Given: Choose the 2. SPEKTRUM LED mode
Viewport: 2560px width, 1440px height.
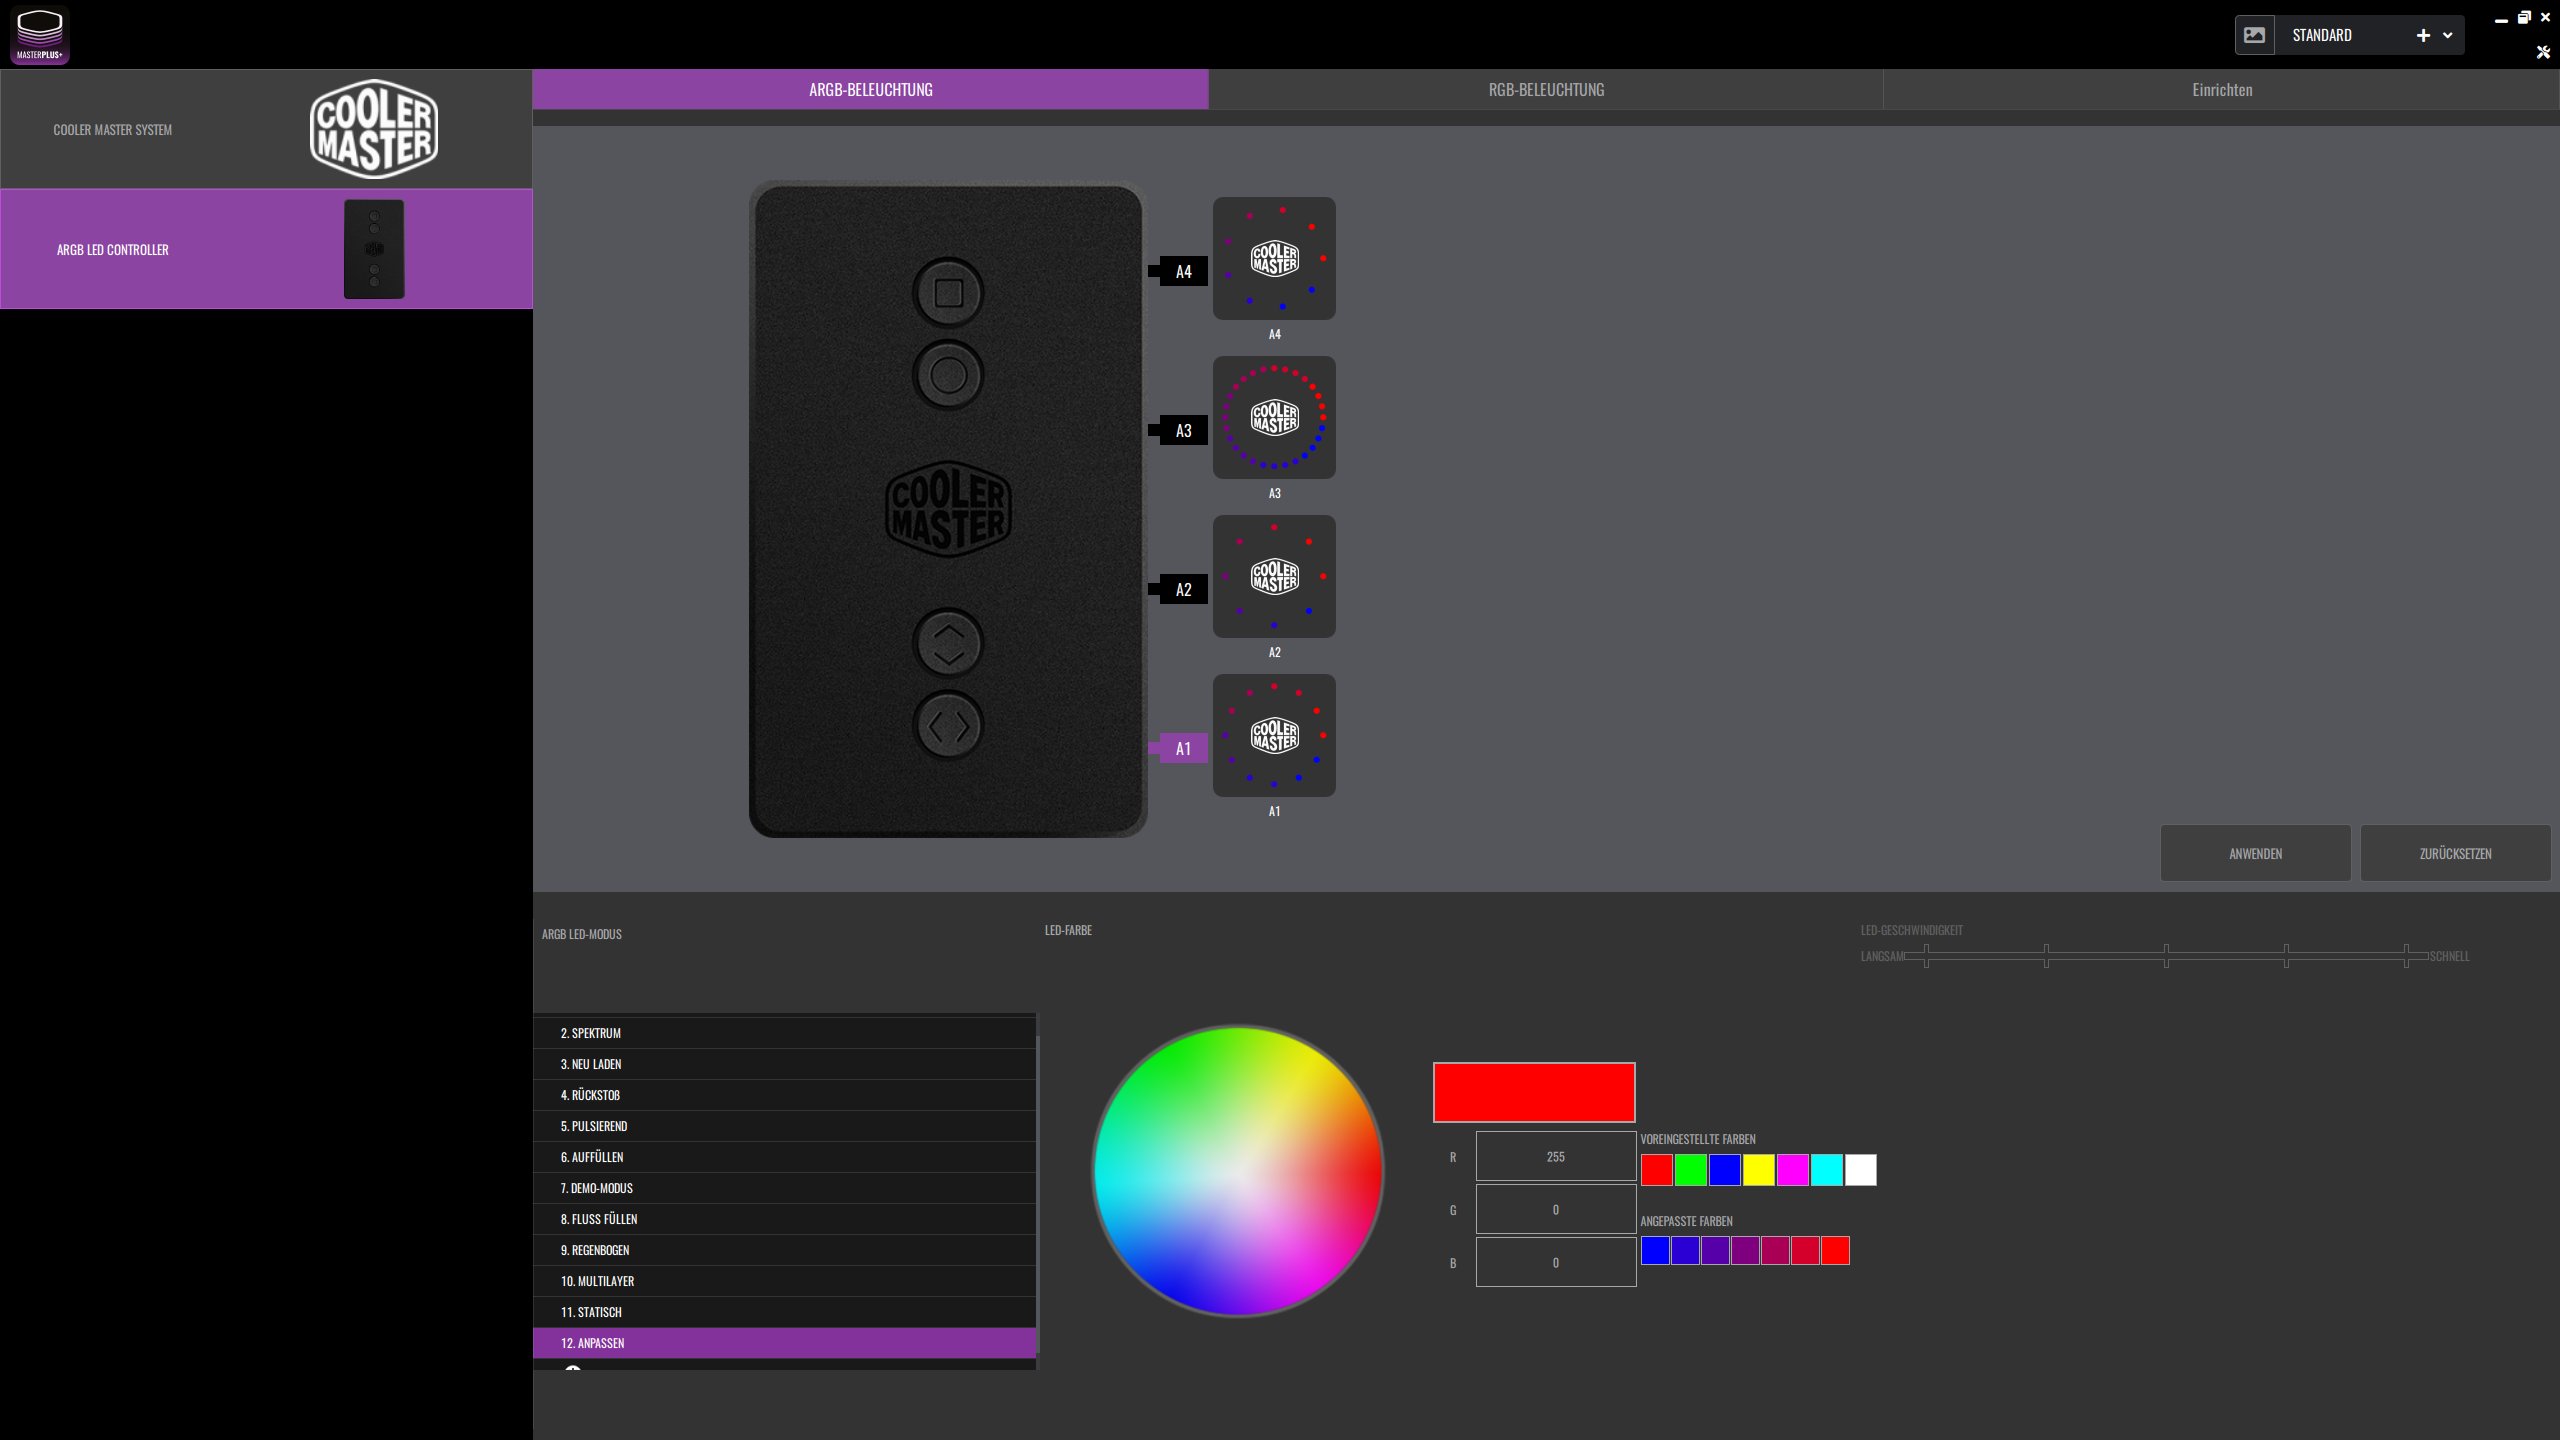Looking at the screenshot, I should tap(784, 1033).
